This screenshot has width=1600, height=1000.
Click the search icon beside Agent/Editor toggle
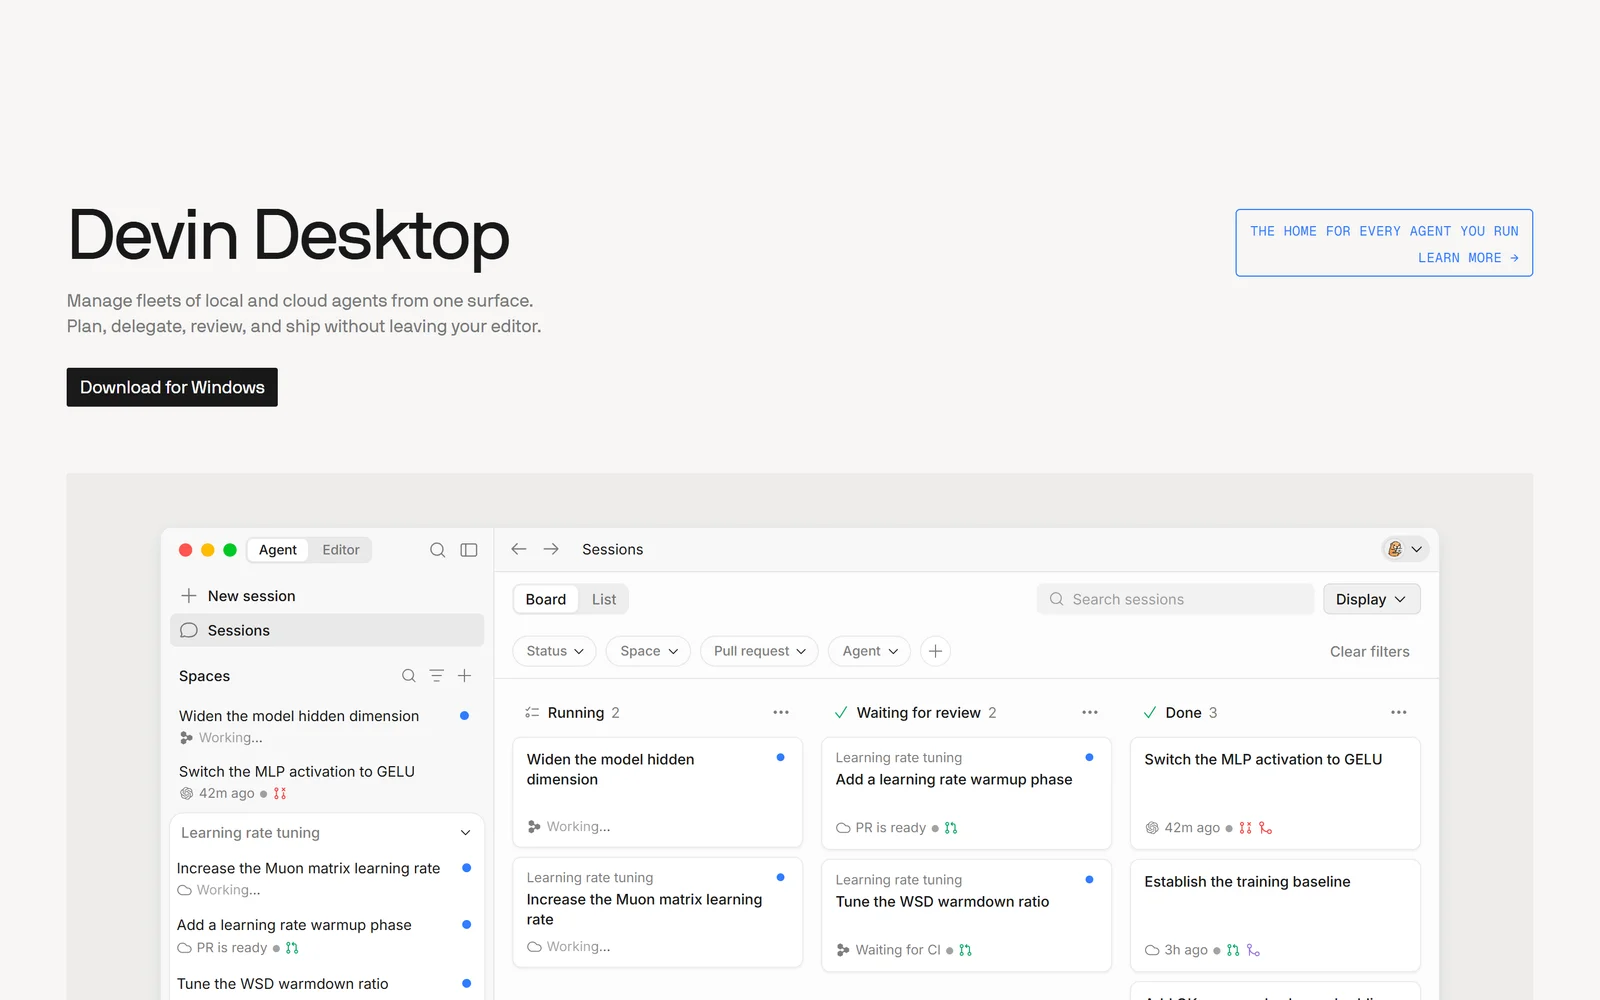pos(437,550)
